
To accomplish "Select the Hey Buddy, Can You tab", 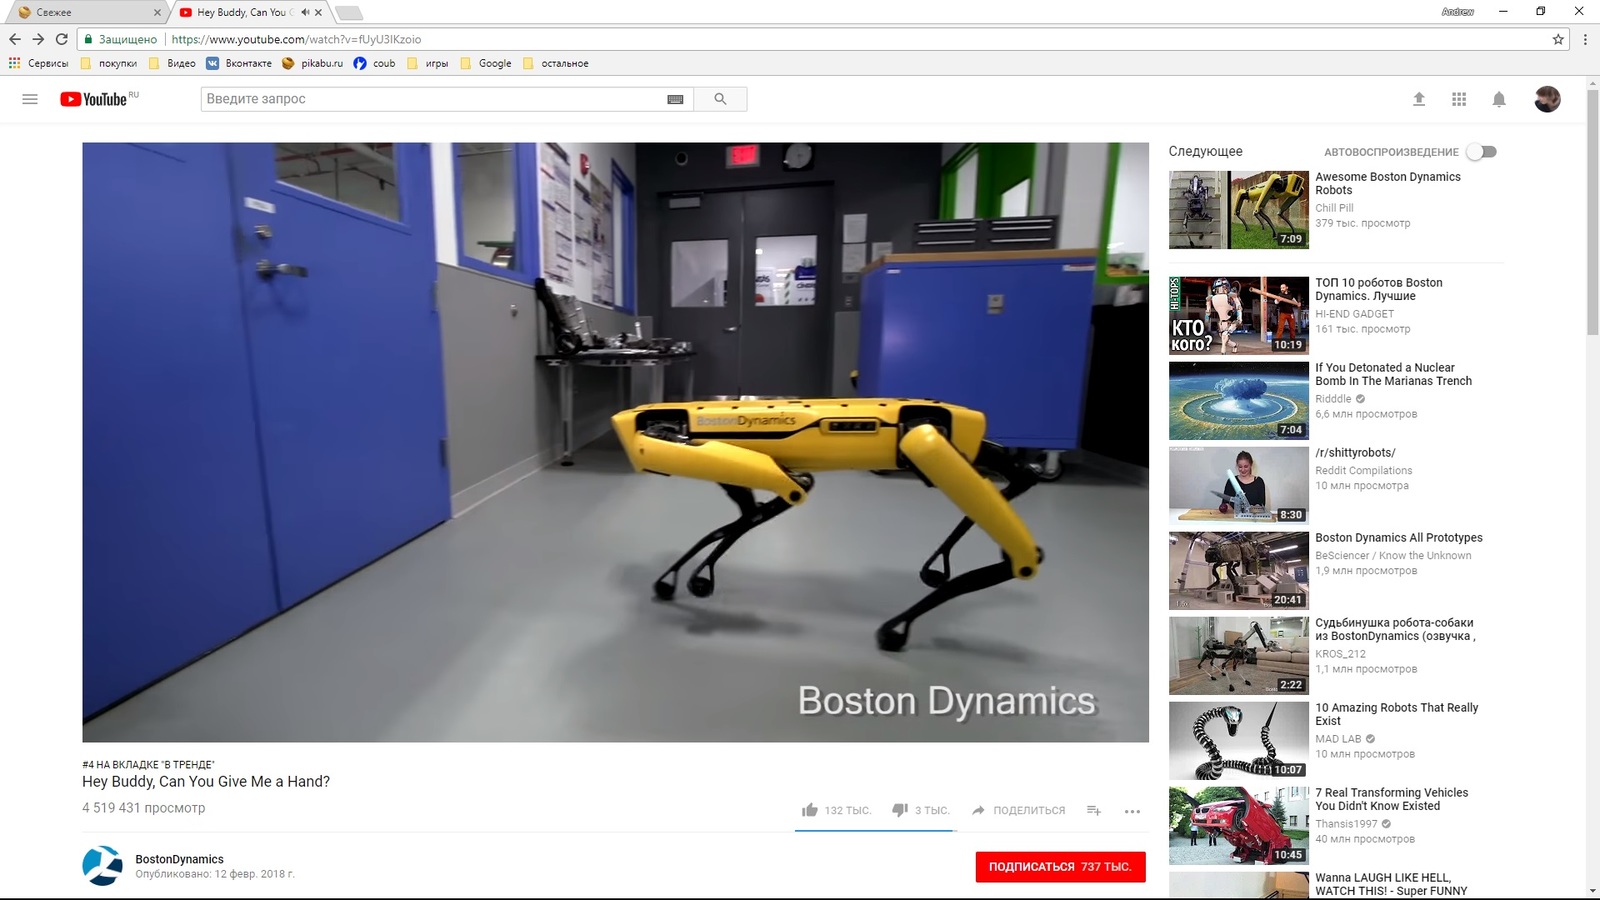I will point(250,12).
